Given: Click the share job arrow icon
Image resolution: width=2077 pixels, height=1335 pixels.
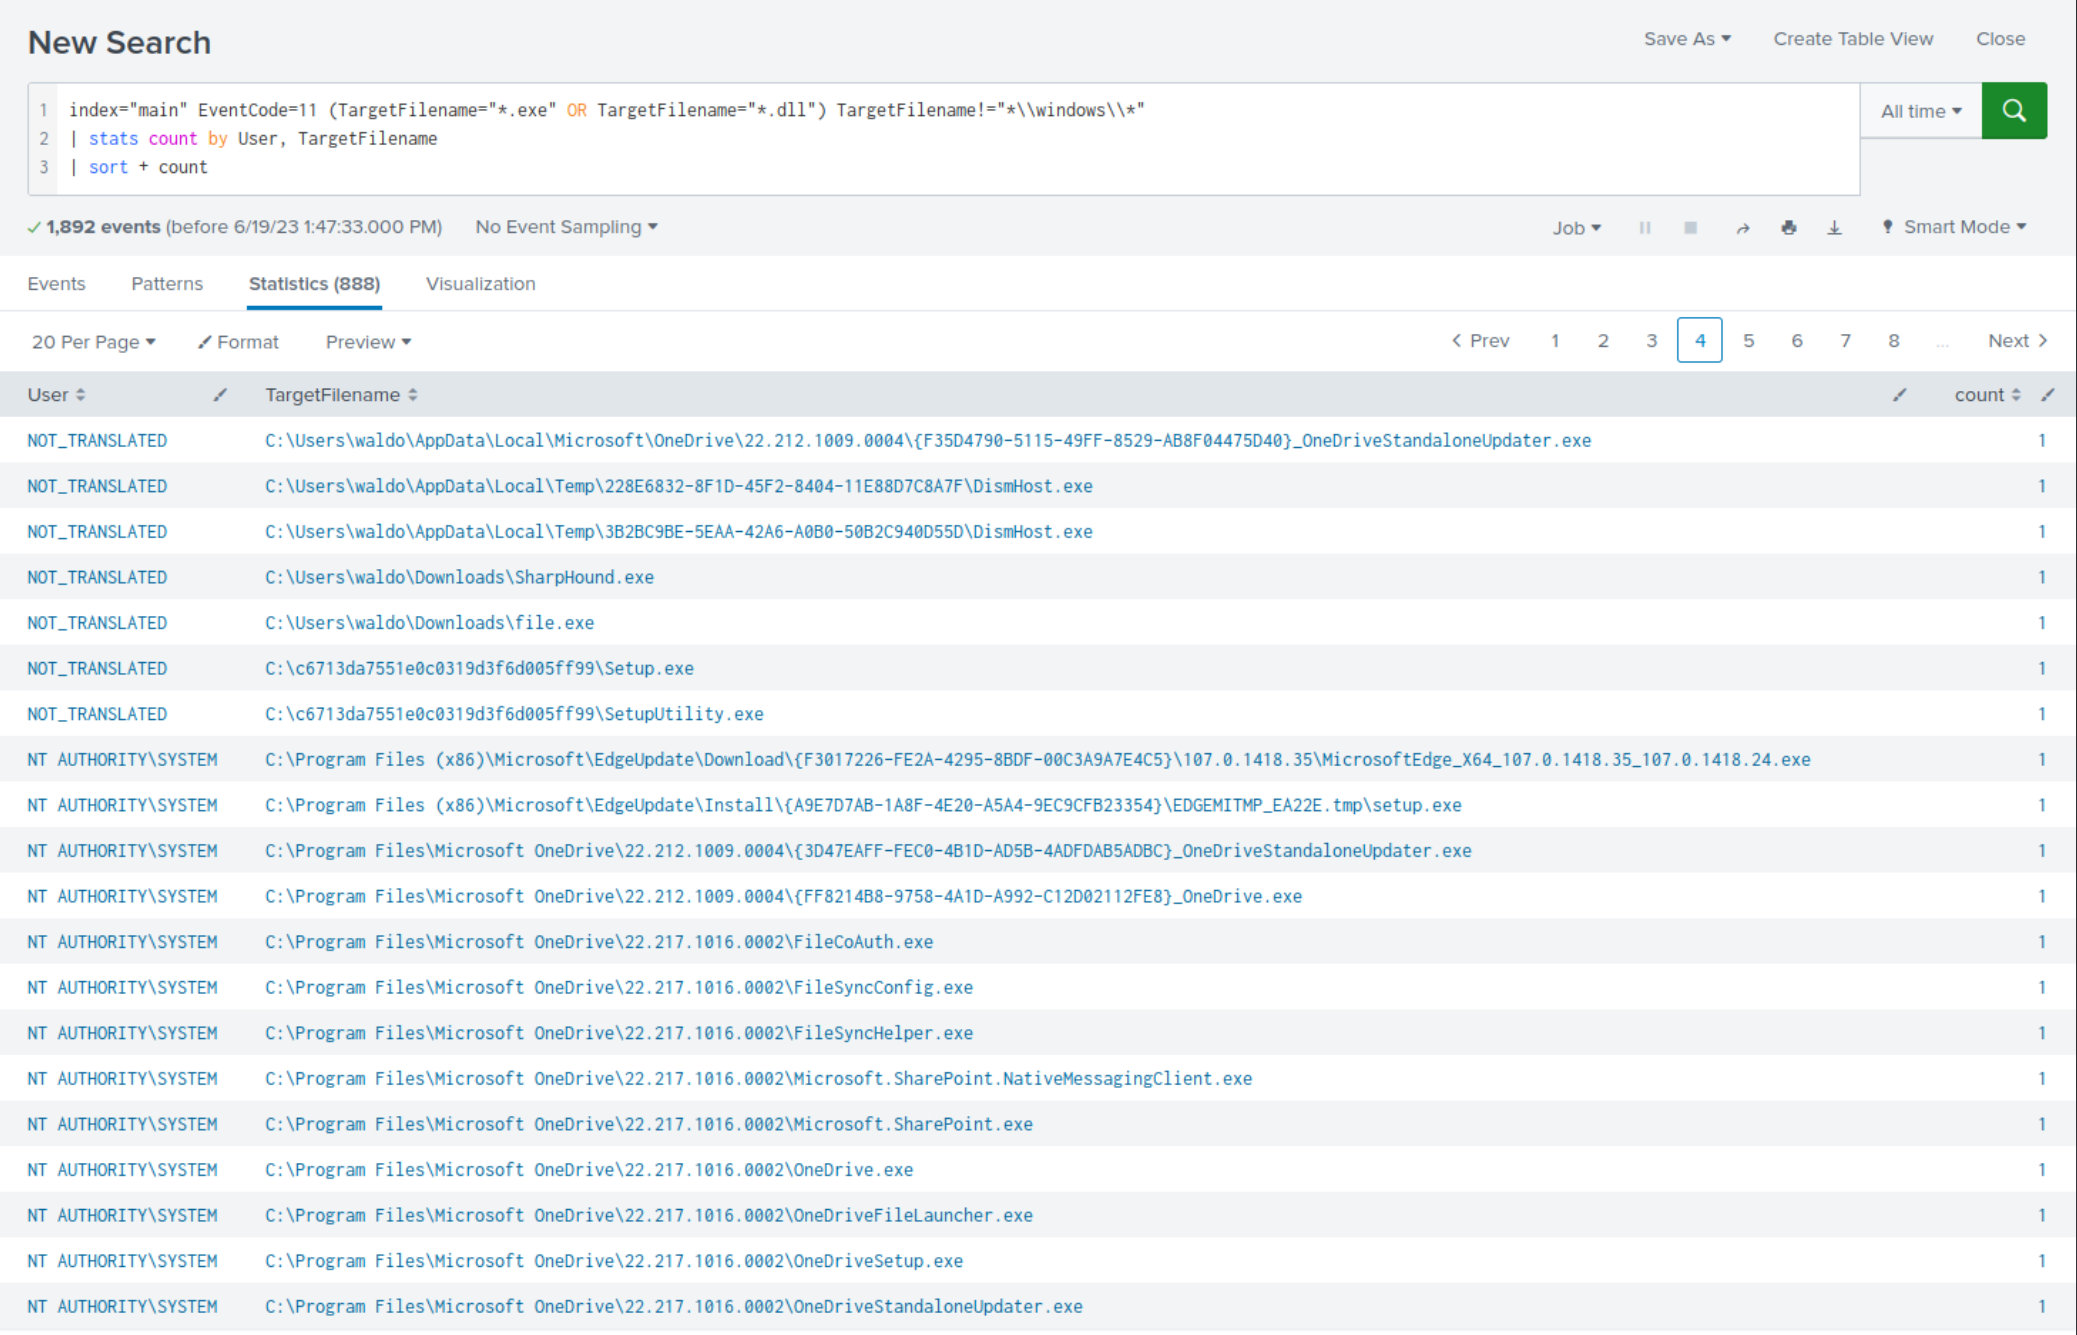Looking at the screenshot, I should tap(1742, 228).
